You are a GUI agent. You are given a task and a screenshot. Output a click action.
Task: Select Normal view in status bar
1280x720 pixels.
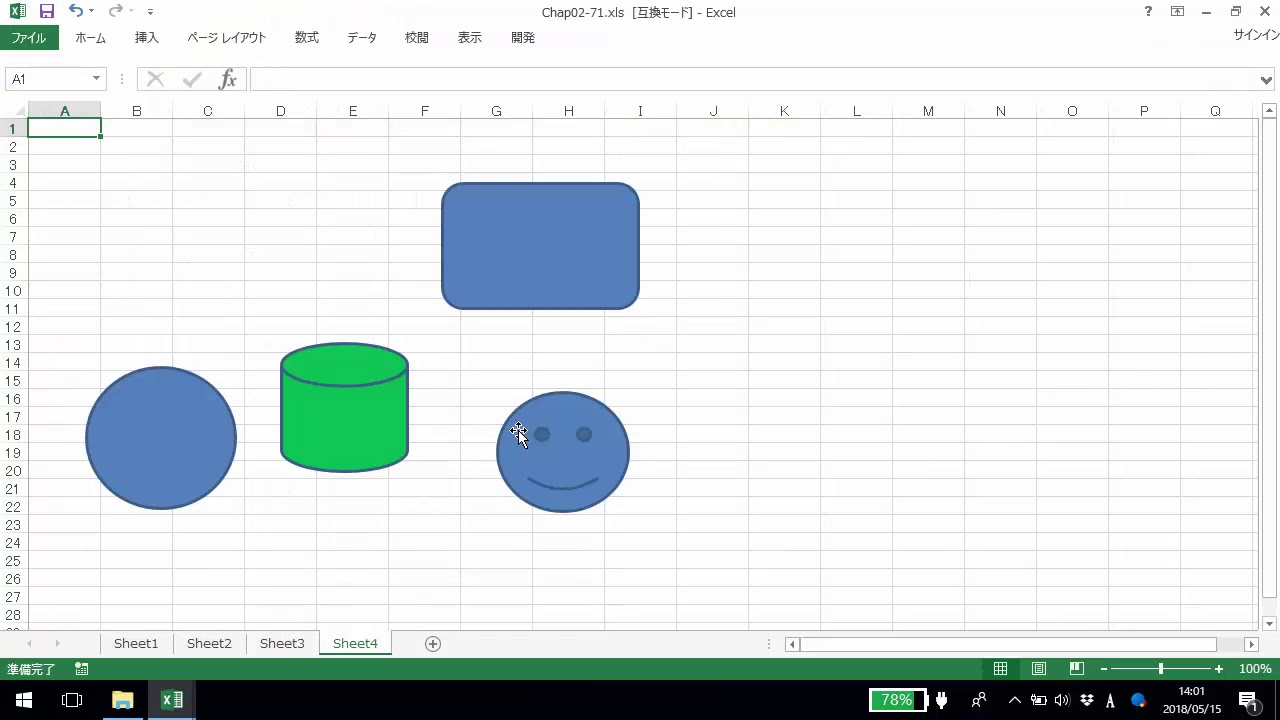pyautogui.click(x=1000, y=669)
